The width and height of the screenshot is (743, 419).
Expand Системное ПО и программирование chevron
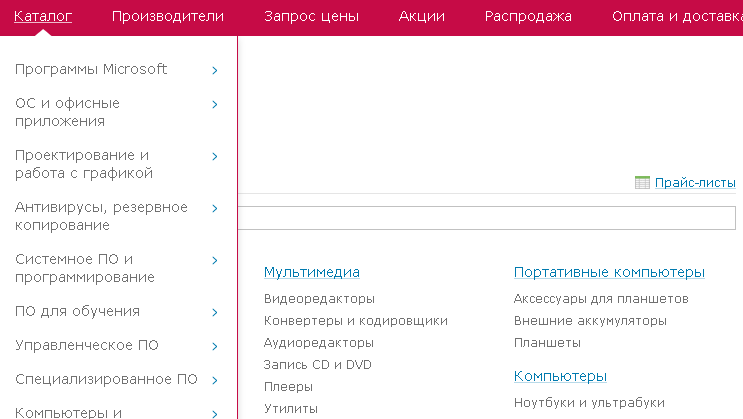(x=215, y=260)
